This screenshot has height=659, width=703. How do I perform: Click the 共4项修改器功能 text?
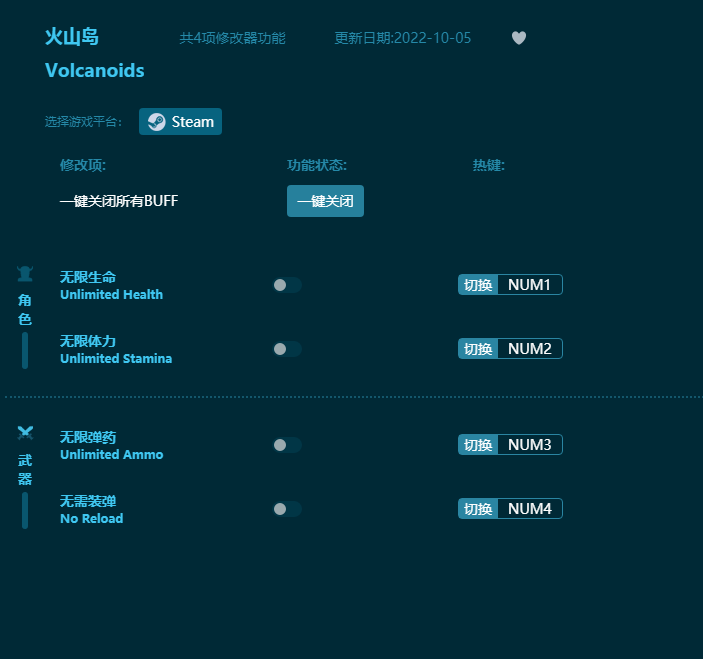point(232,38)
